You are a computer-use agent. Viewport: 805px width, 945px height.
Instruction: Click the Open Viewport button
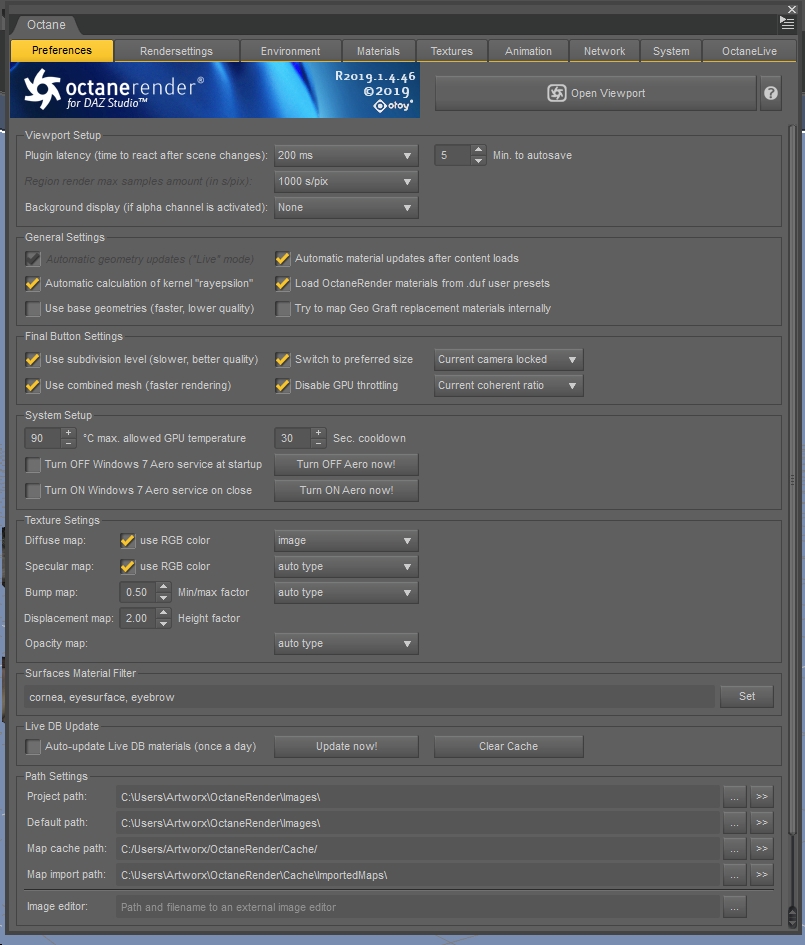coord(595,93)
